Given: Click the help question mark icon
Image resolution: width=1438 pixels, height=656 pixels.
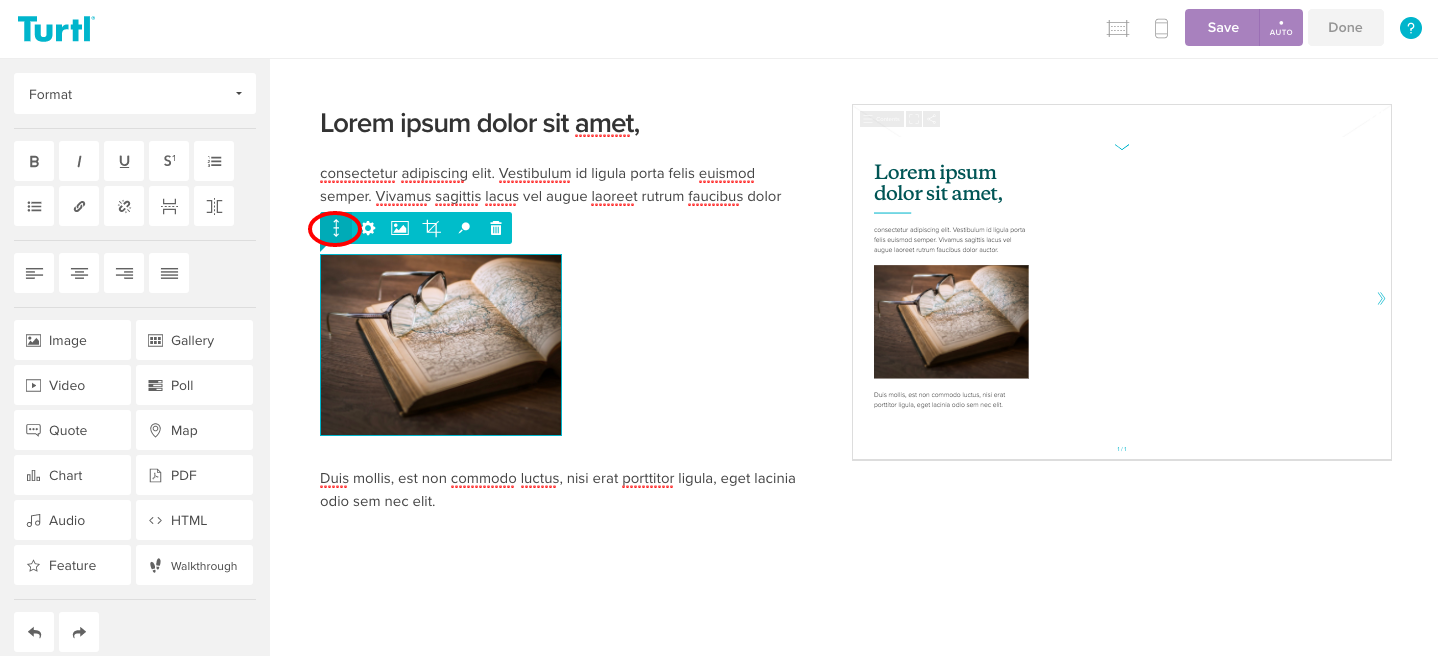Looking at the screenshot, I should click(x=1410, y=28).
